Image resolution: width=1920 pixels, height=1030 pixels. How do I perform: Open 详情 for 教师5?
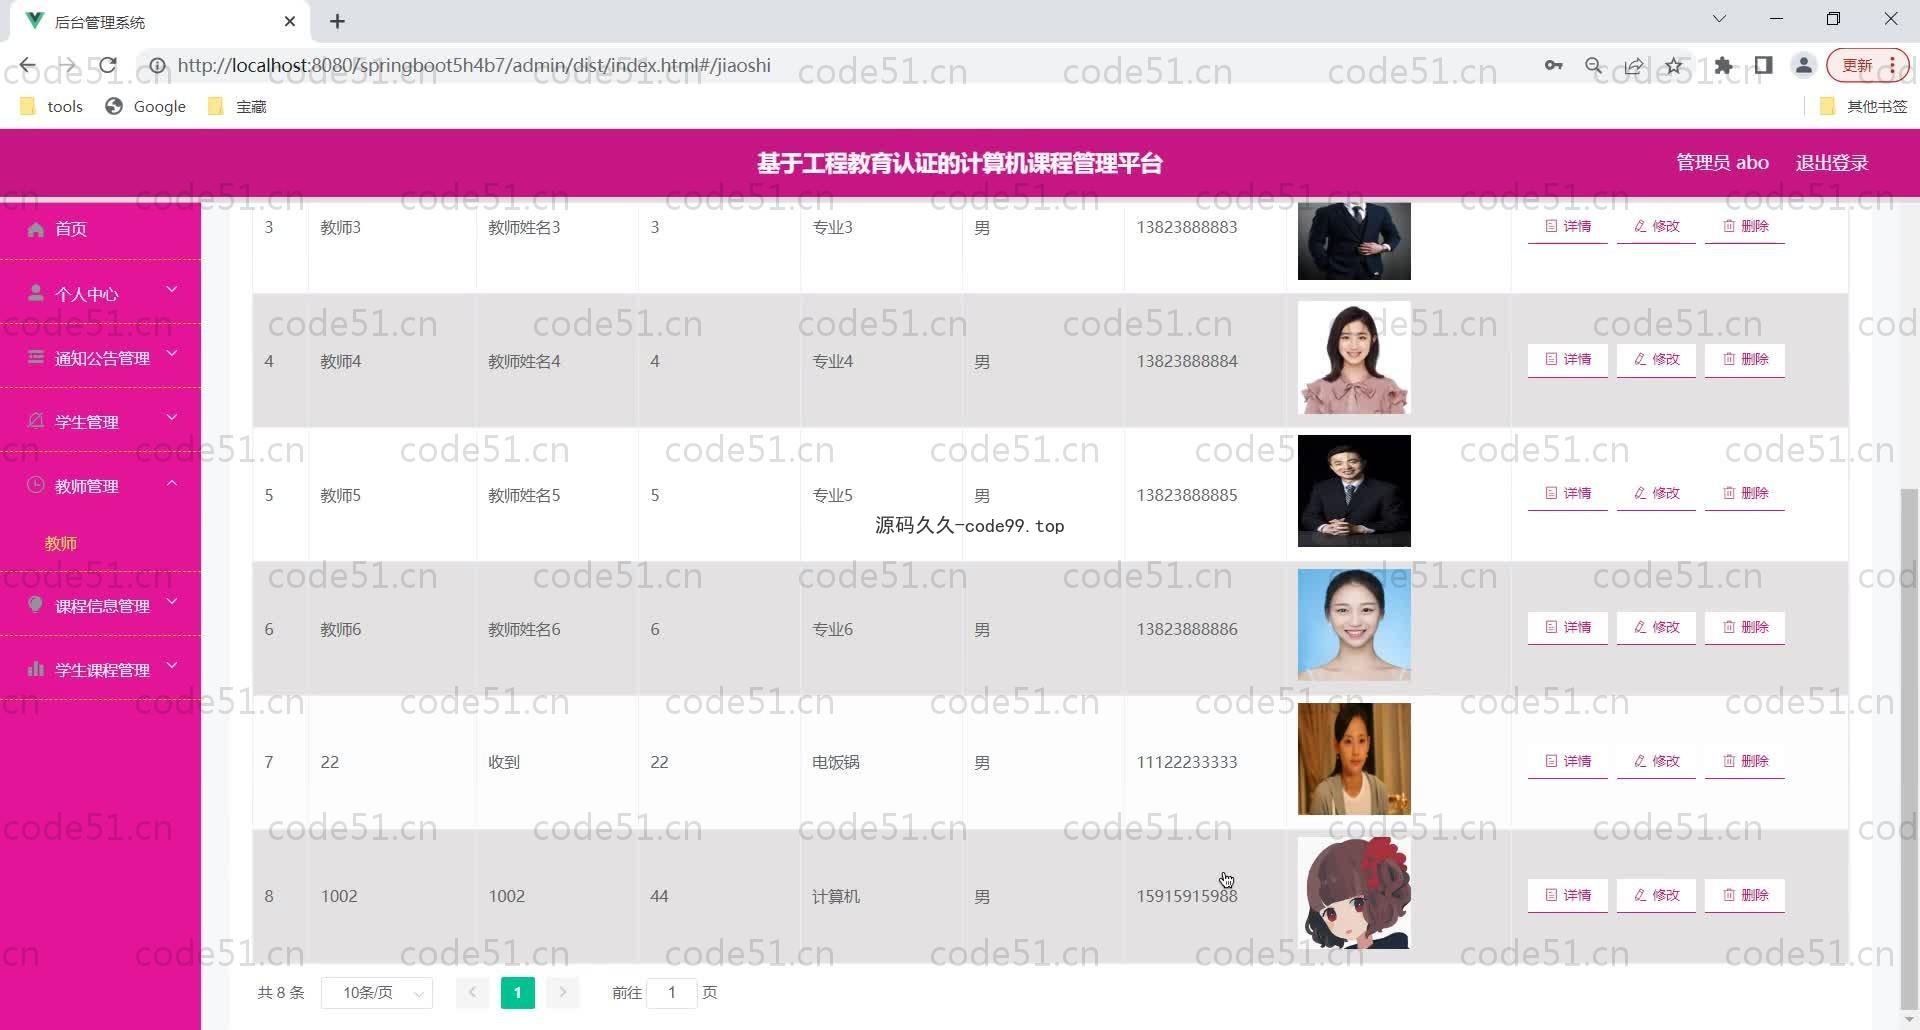[x=1567, y=493]
